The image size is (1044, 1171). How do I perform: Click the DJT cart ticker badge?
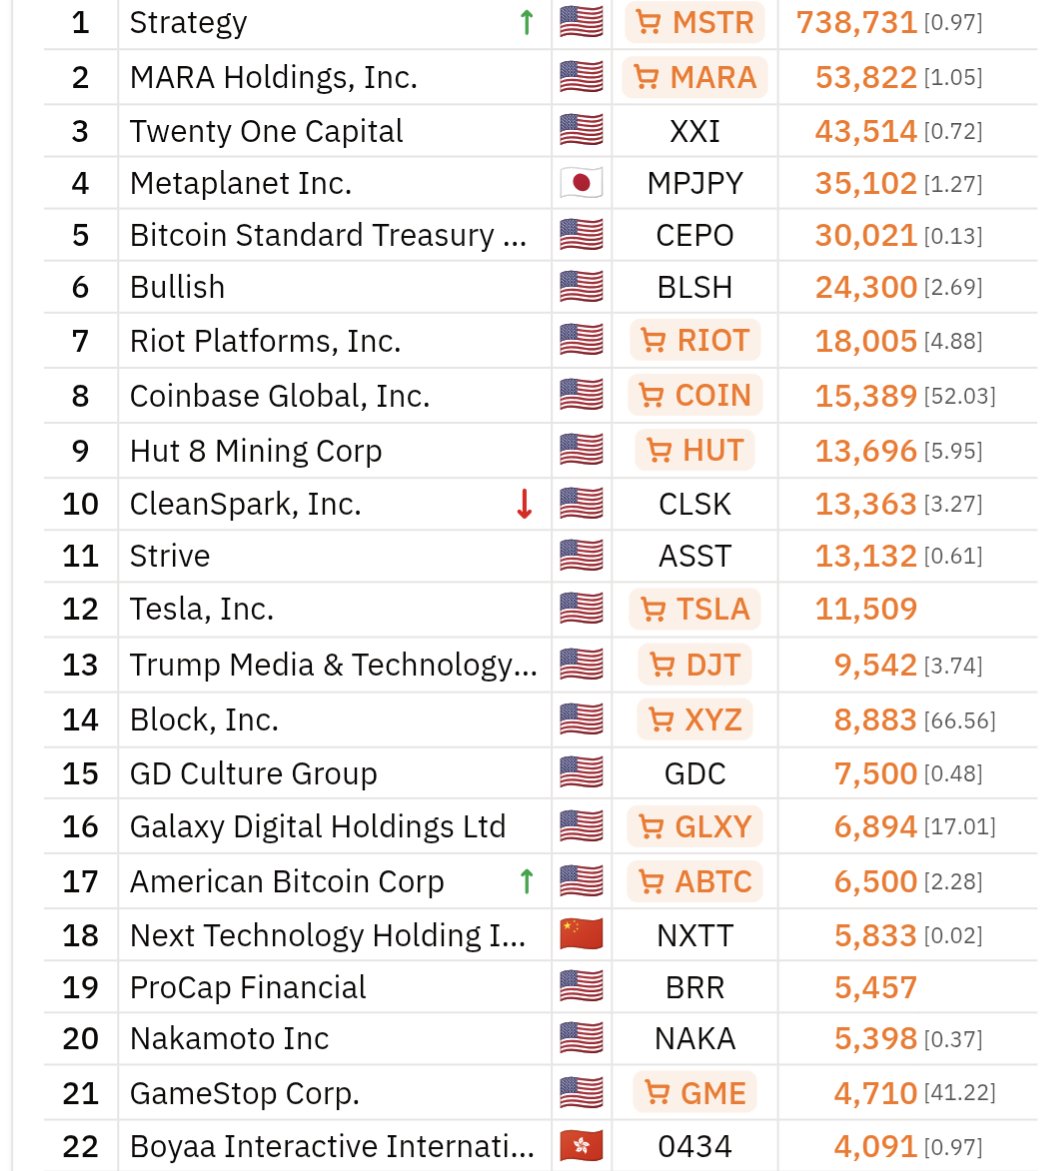[695, 664]
